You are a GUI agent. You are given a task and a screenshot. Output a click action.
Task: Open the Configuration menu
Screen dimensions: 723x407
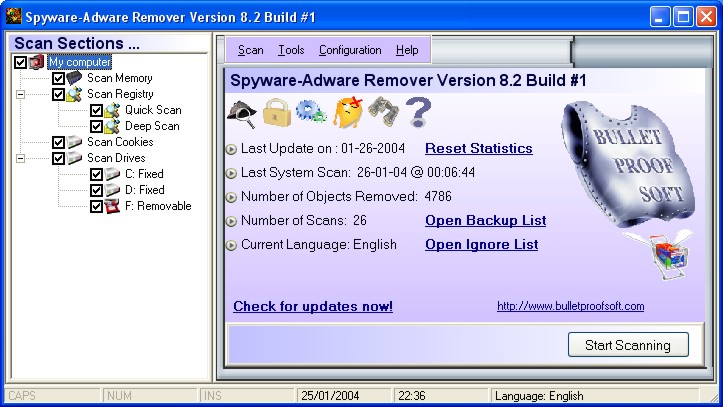(x=350, y=50)
